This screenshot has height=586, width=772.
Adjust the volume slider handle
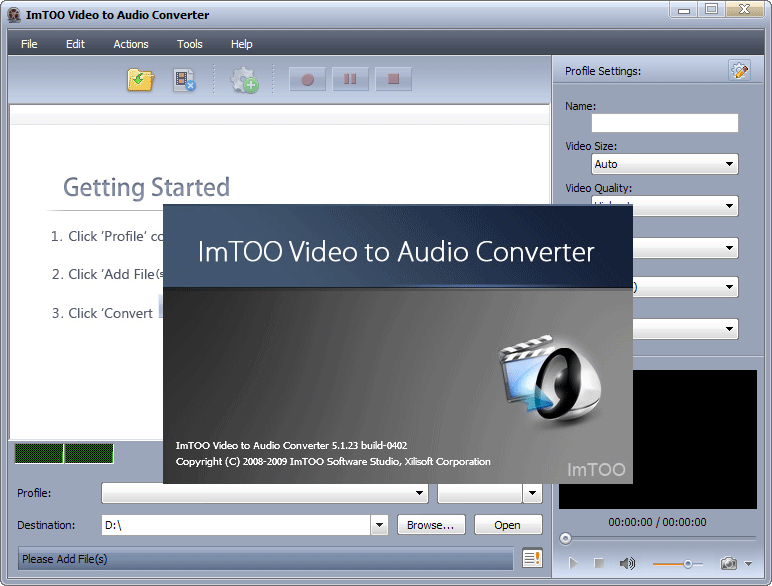(688, 564)
